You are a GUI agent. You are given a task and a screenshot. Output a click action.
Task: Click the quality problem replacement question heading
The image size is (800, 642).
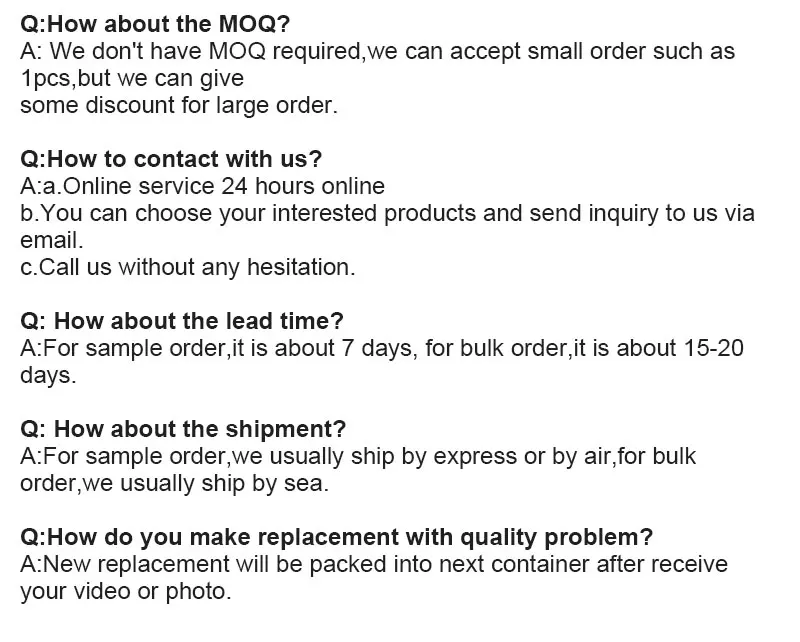[337, 537]
